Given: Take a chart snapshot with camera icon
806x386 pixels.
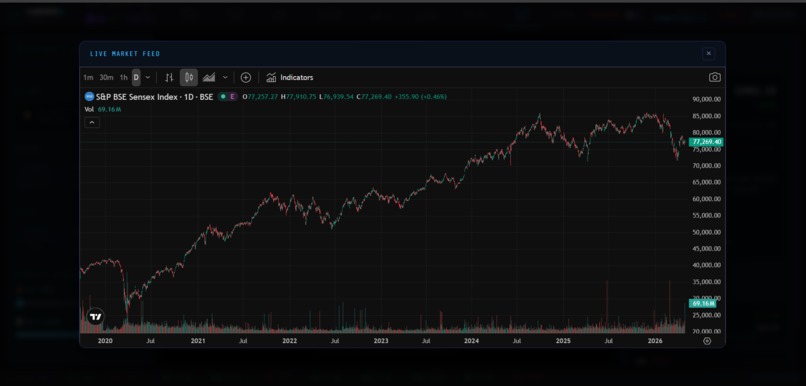Looking at the screenshot, I should click(x=715, y=78).
